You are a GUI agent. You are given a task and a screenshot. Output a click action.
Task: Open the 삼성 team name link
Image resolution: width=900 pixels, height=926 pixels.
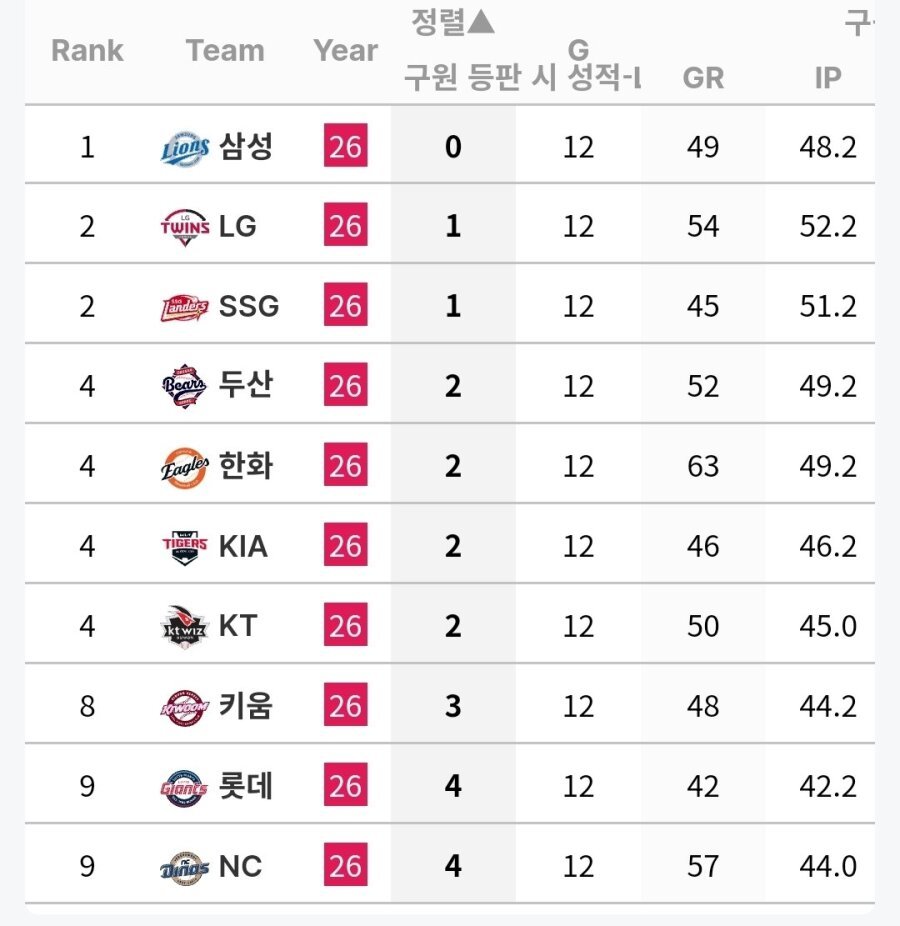point(246,146)
